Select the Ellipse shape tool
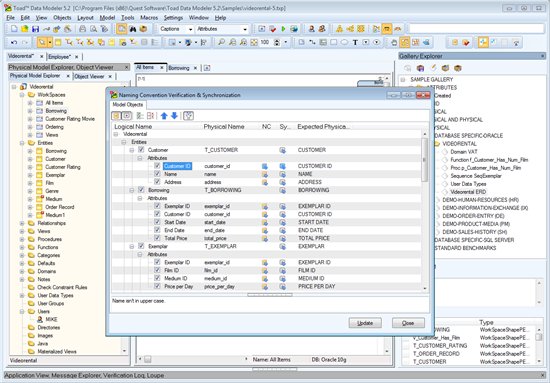This screenshot has height=383, width=550. click(x=344, y=42)
